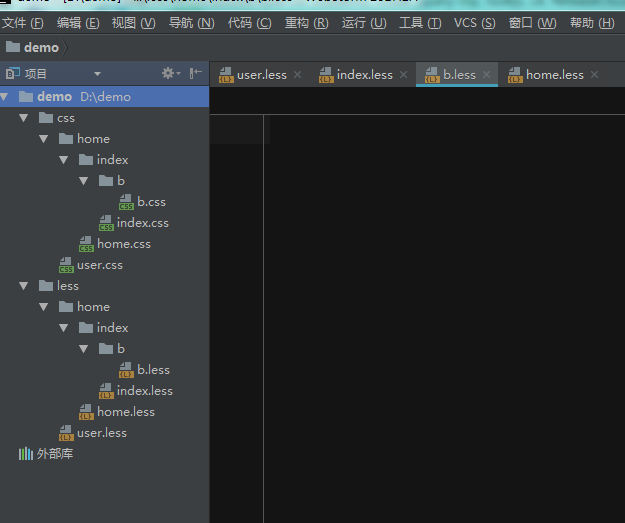Open the project view dropdown arrow
This screenshot has width=625, height=523.
pos(97,74)
